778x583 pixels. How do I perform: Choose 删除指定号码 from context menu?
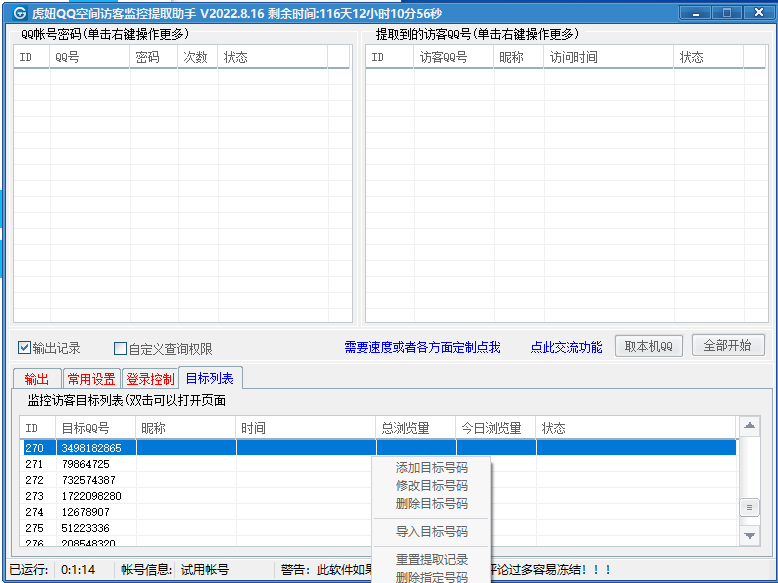click(x=432, y=577)
